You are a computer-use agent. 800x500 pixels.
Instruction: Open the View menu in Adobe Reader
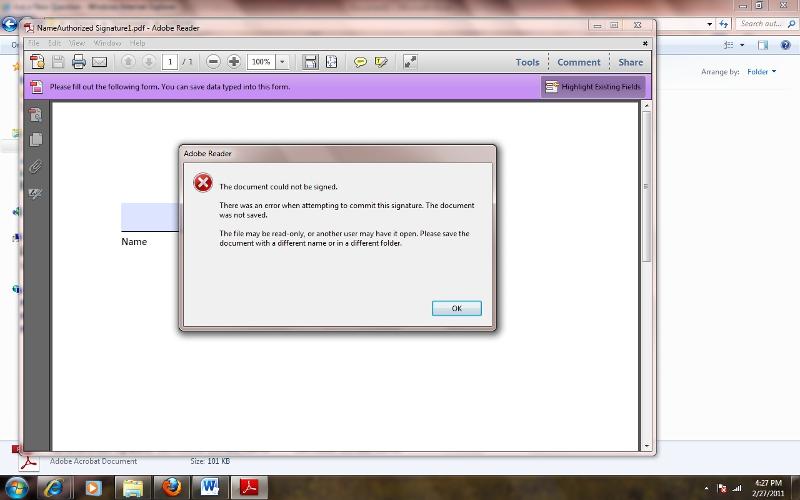[x=77, y=43]
